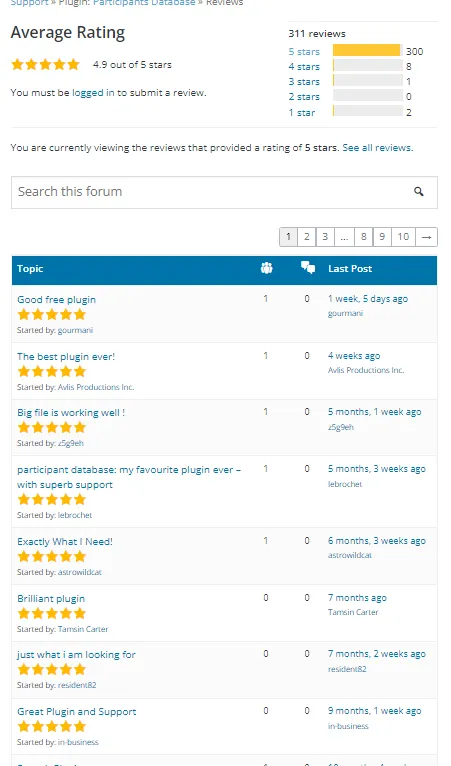Go to page 2 of reviews

(306, 237)
